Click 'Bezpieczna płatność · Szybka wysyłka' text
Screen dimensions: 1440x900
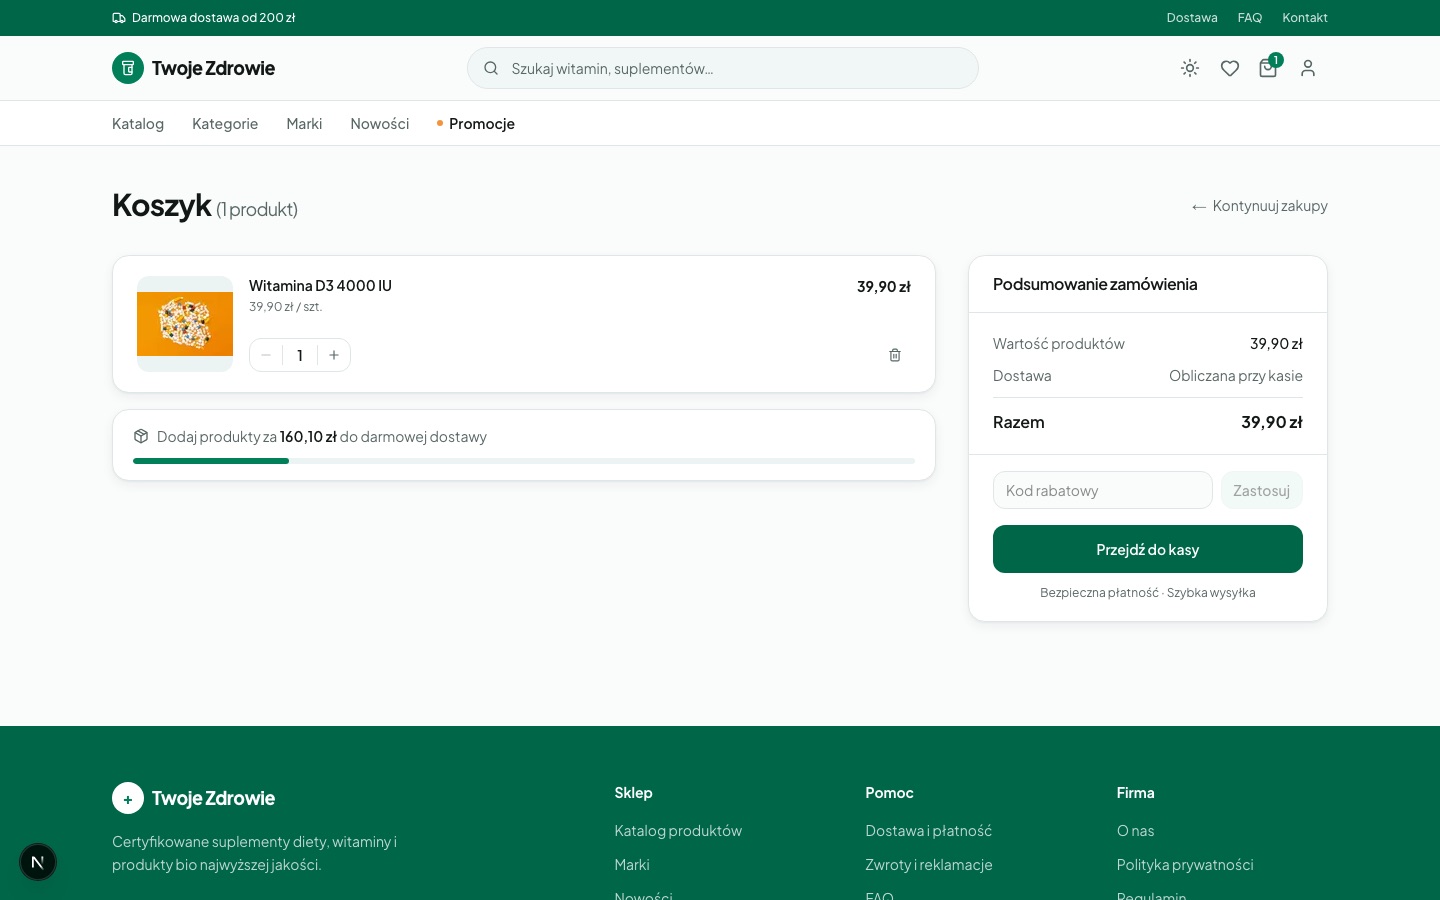click(x=1148, y=593)
